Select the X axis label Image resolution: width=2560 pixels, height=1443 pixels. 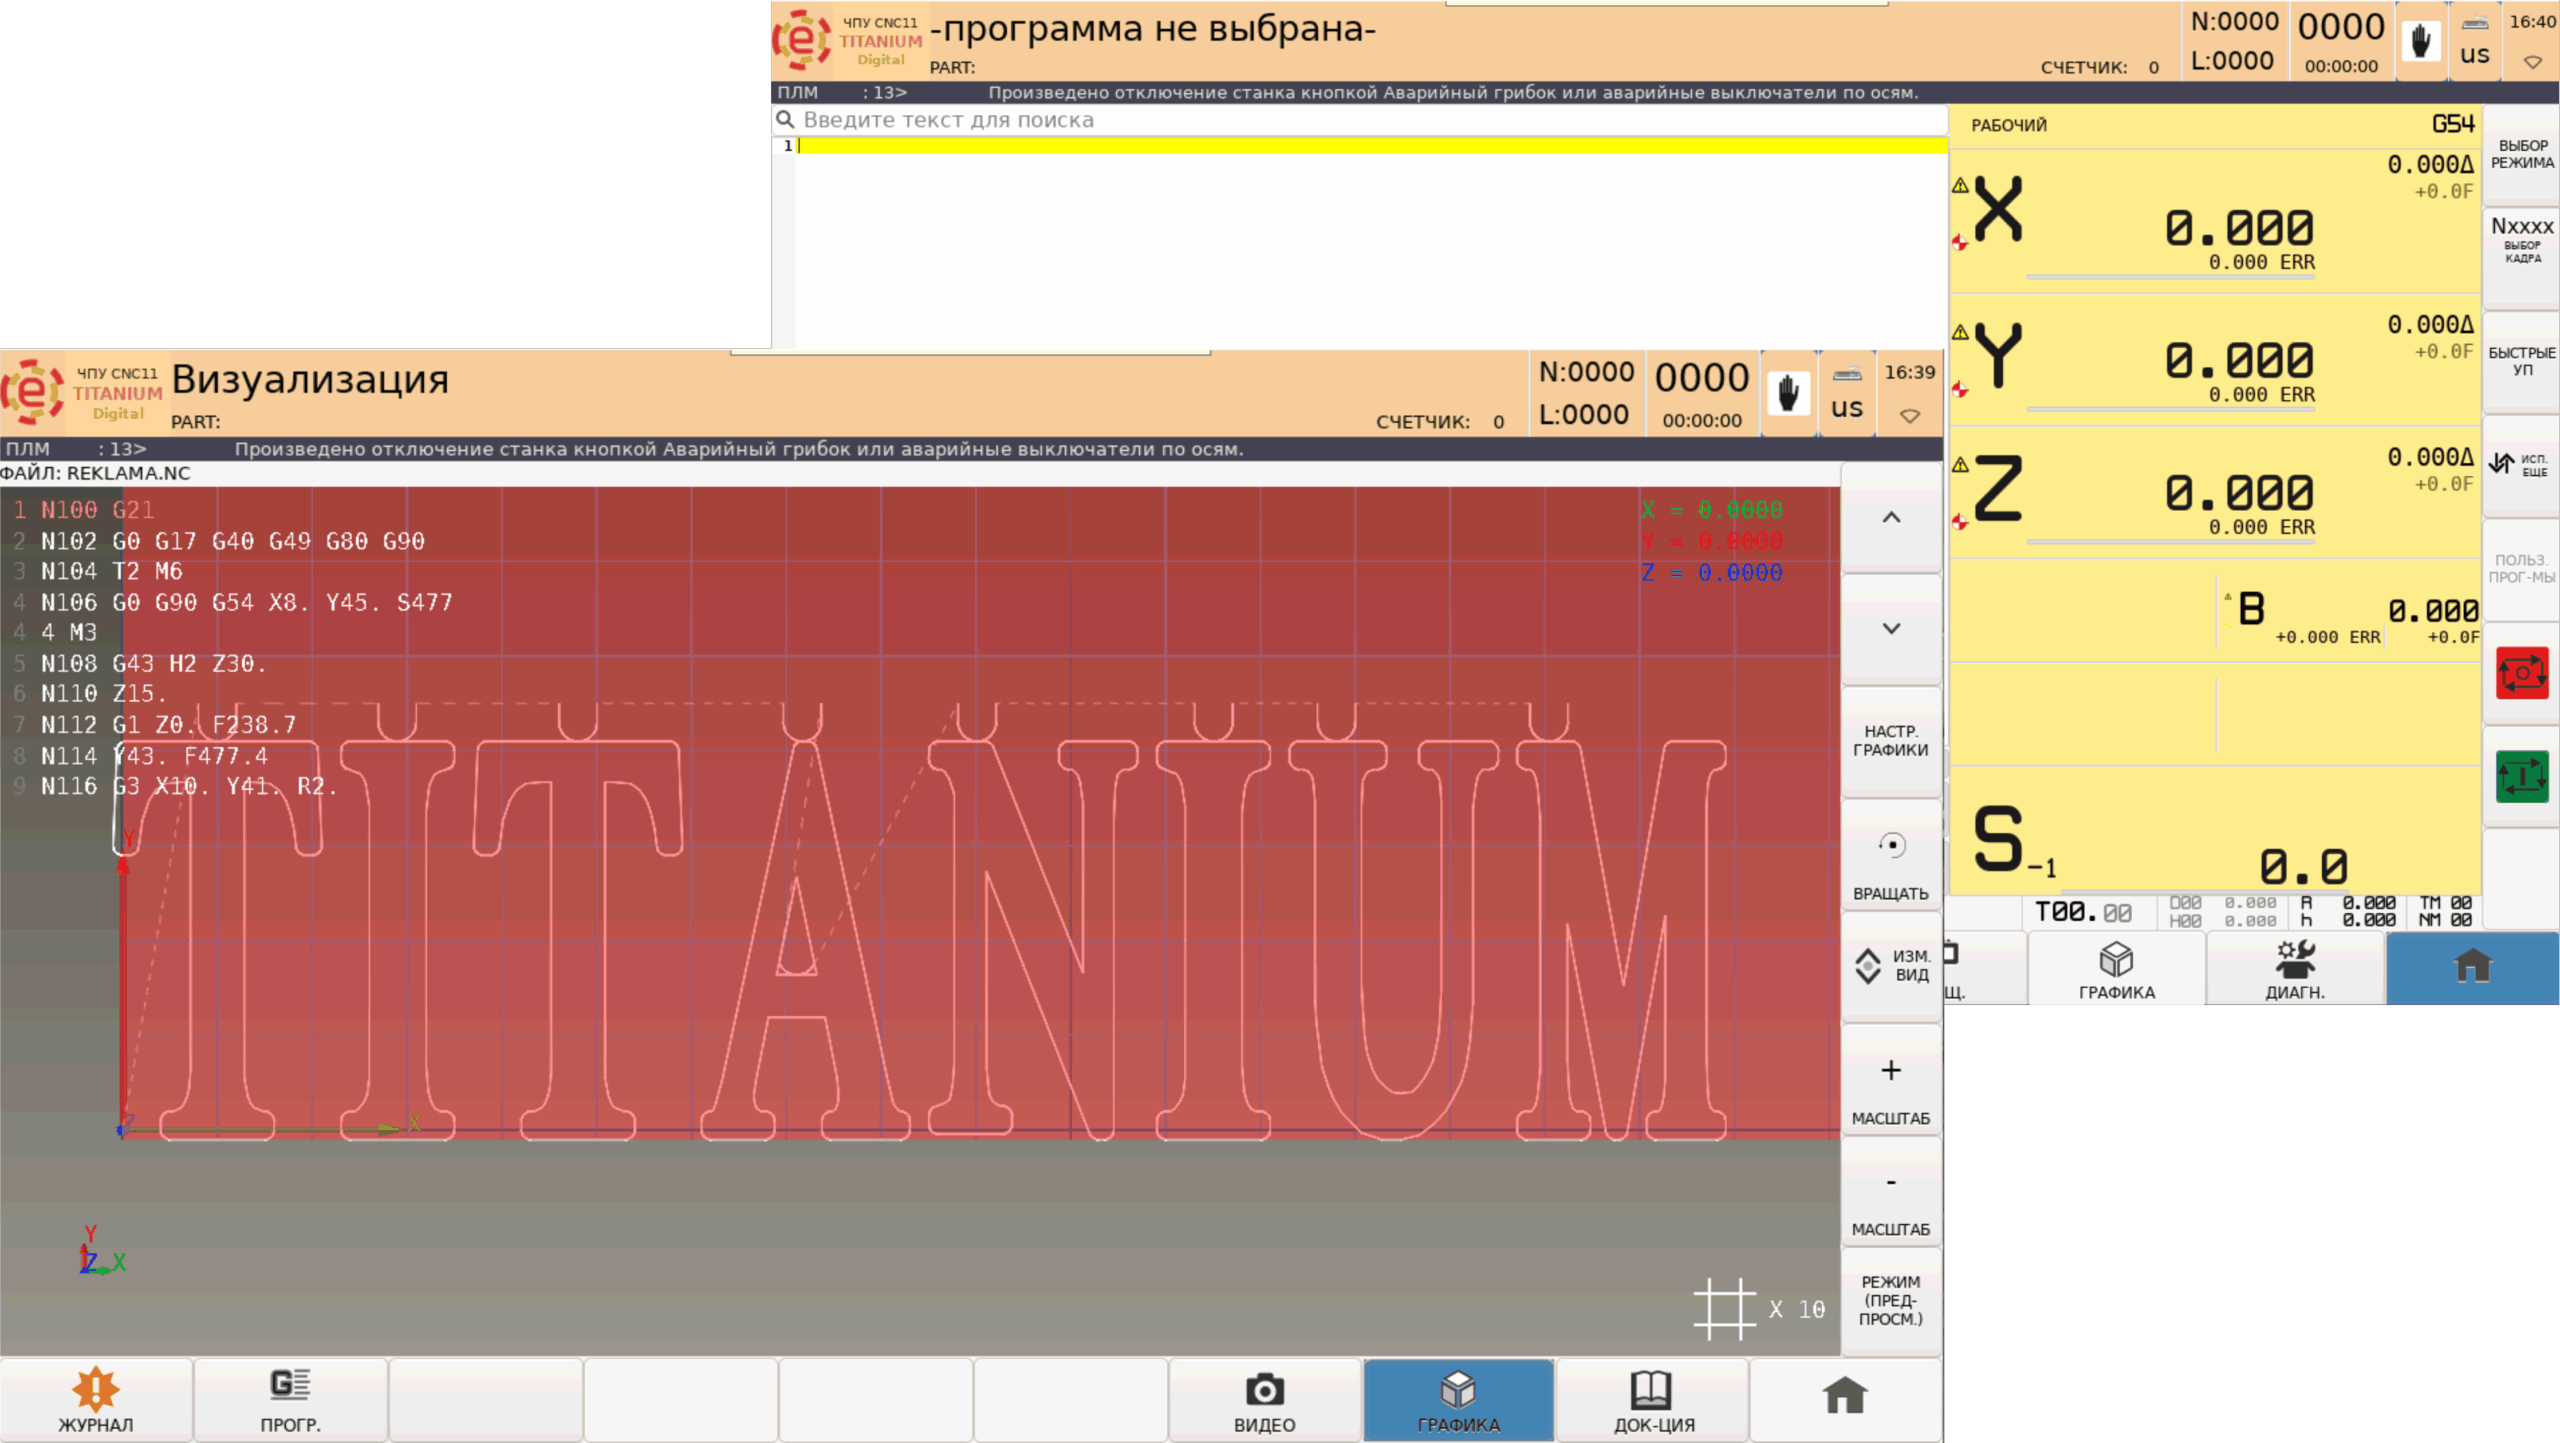click(1999, 210)
